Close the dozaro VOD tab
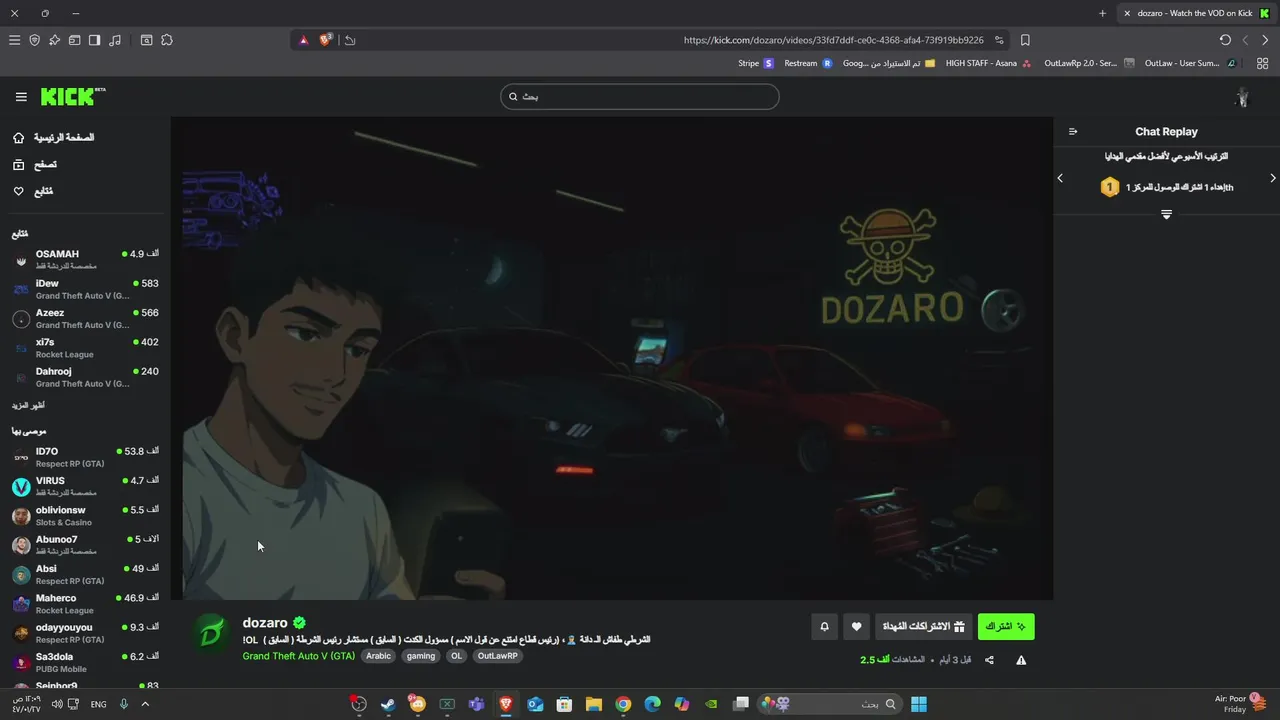Image resolution: width=1280 pixels, height=720 pixels. pyautogui.click(x=1127, y=13)
